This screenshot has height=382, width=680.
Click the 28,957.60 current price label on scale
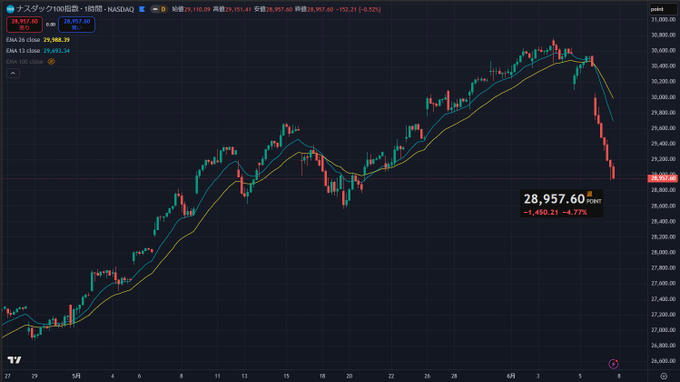(663, 178)
